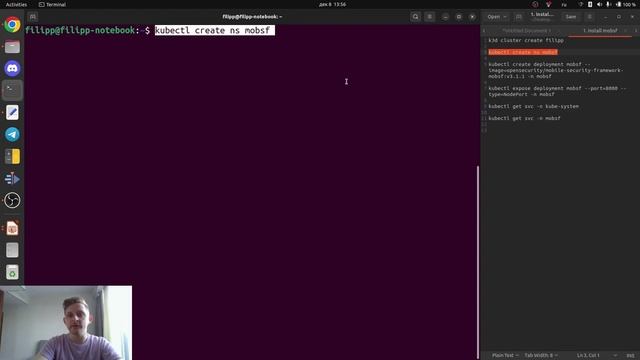Expand the Open recent files dropdown arrow
640x360 pixels.
pos(505,17)
